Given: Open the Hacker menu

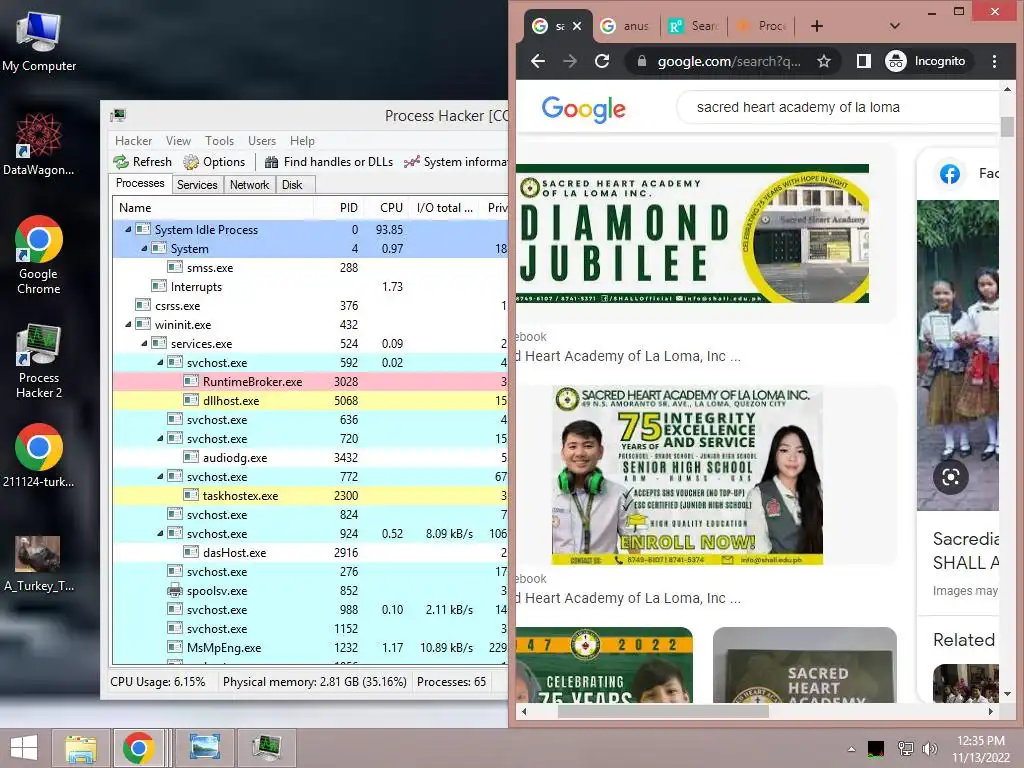Looking at the screenshot, I should tap(133, 141).
